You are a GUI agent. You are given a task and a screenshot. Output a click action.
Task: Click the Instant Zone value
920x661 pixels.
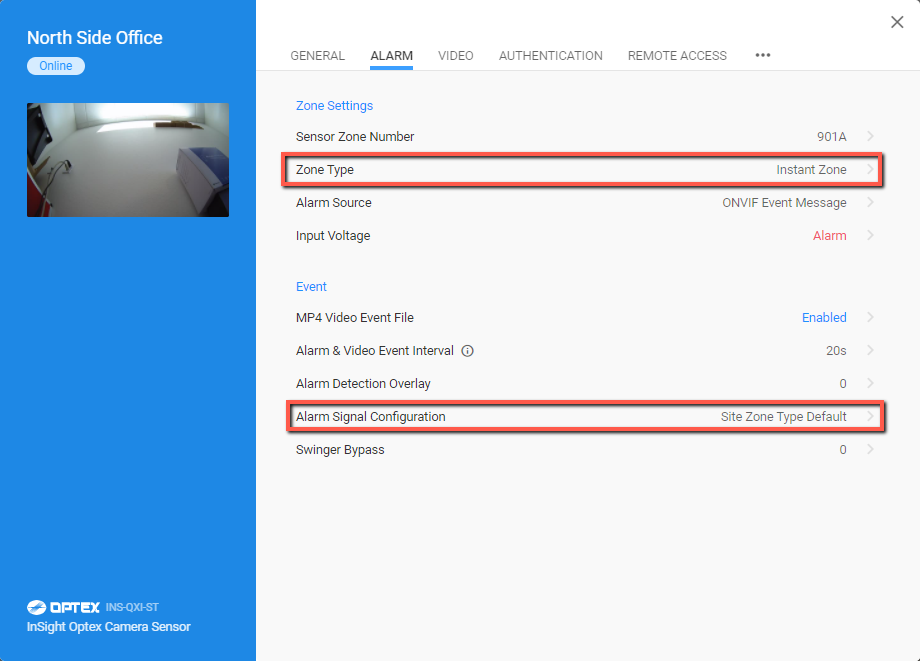coord(811,170)
